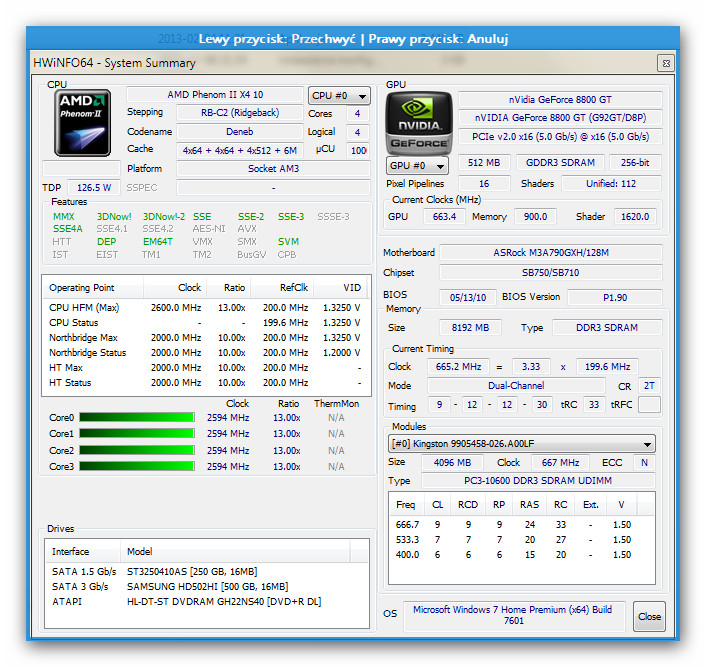This screenshot has width=706, height=667.
Task: Click the GDDR3 SDRAM memory type field
Action: pyautogui.click(x=560, y=163)
